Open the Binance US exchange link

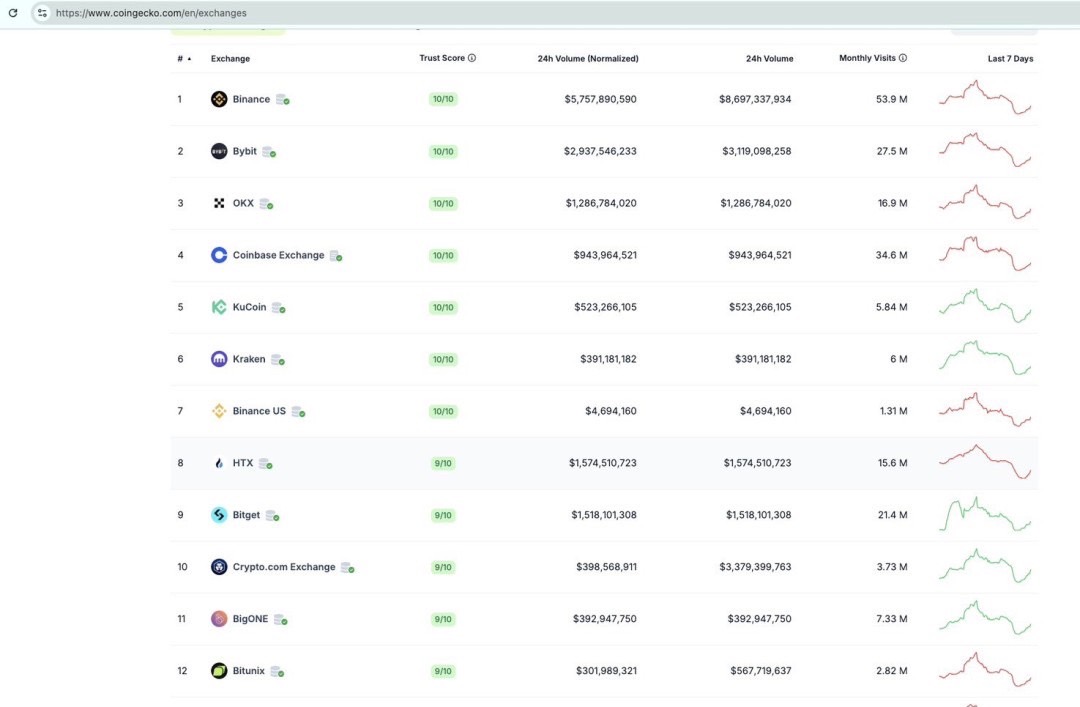point(259,411)
